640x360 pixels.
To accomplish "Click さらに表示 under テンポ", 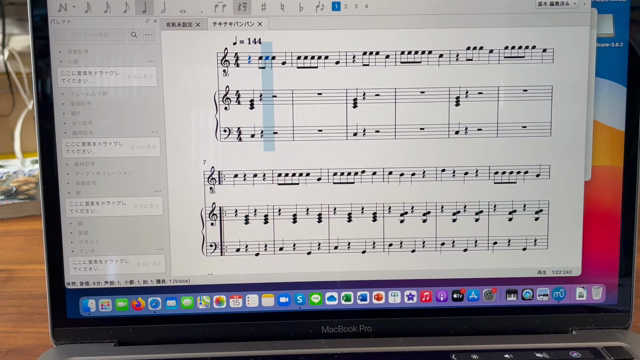I will 149,264.
